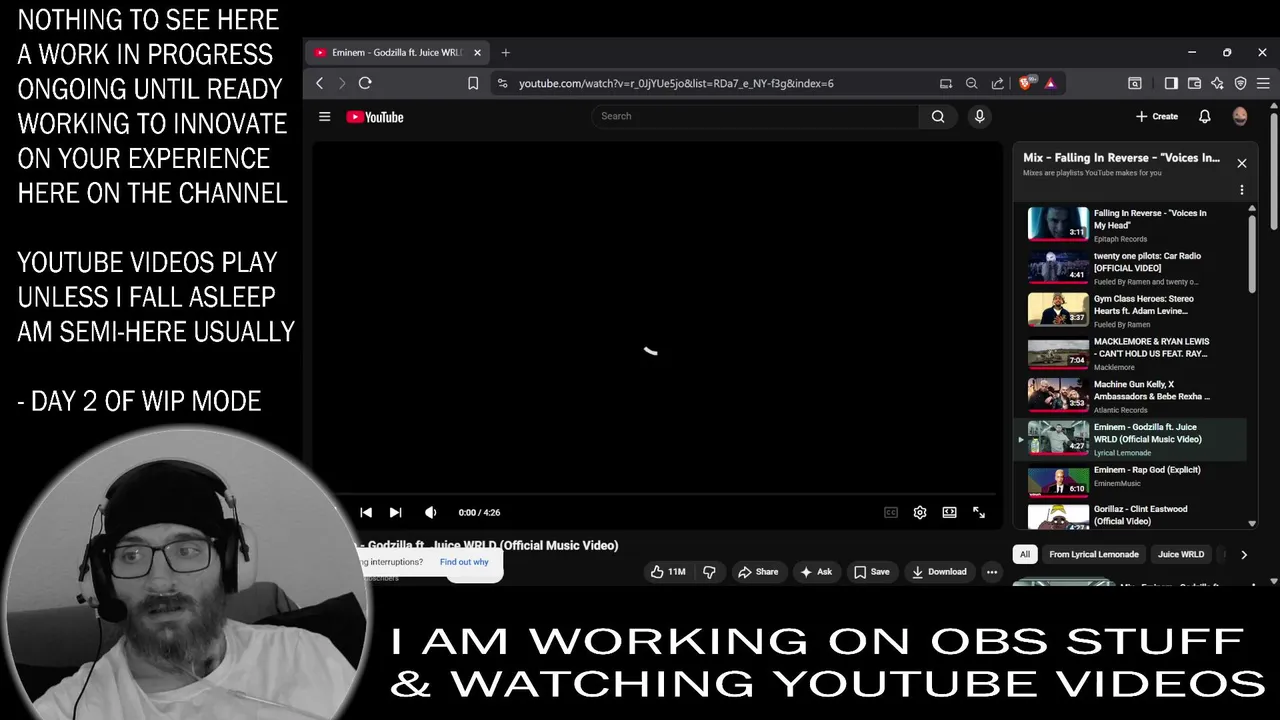The height and width of the screenshot is (720, 1280).
Task: Close the Eminem Godzilla tab
Action: click(477, 52)
